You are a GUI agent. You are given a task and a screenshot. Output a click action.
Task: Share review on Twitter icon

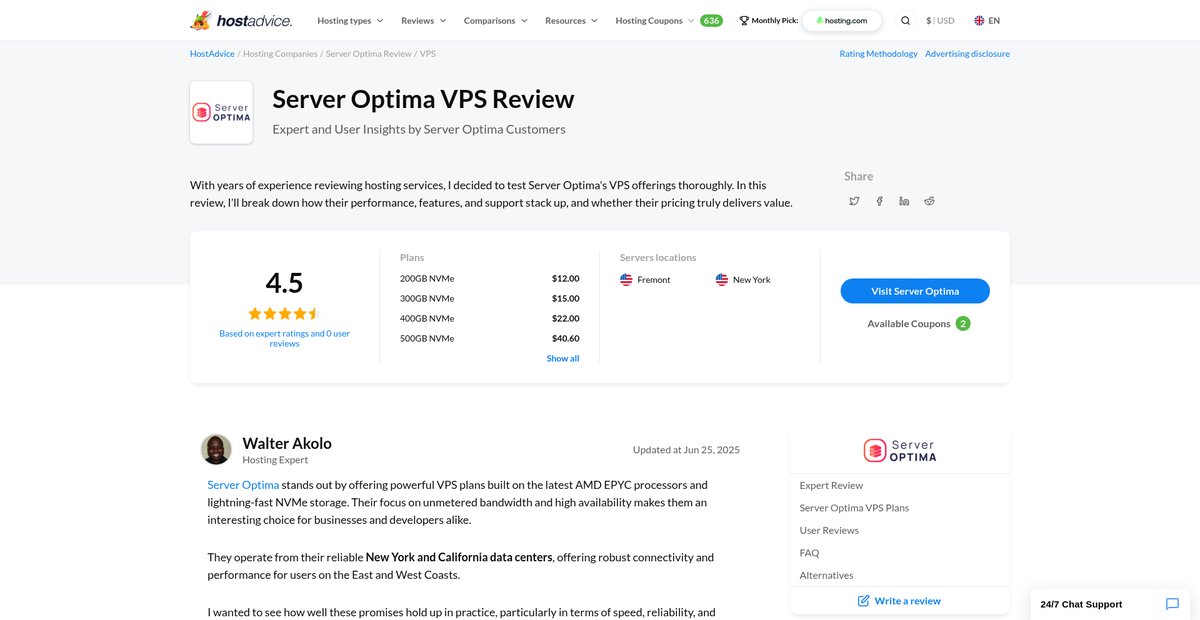tap(854, 201)
